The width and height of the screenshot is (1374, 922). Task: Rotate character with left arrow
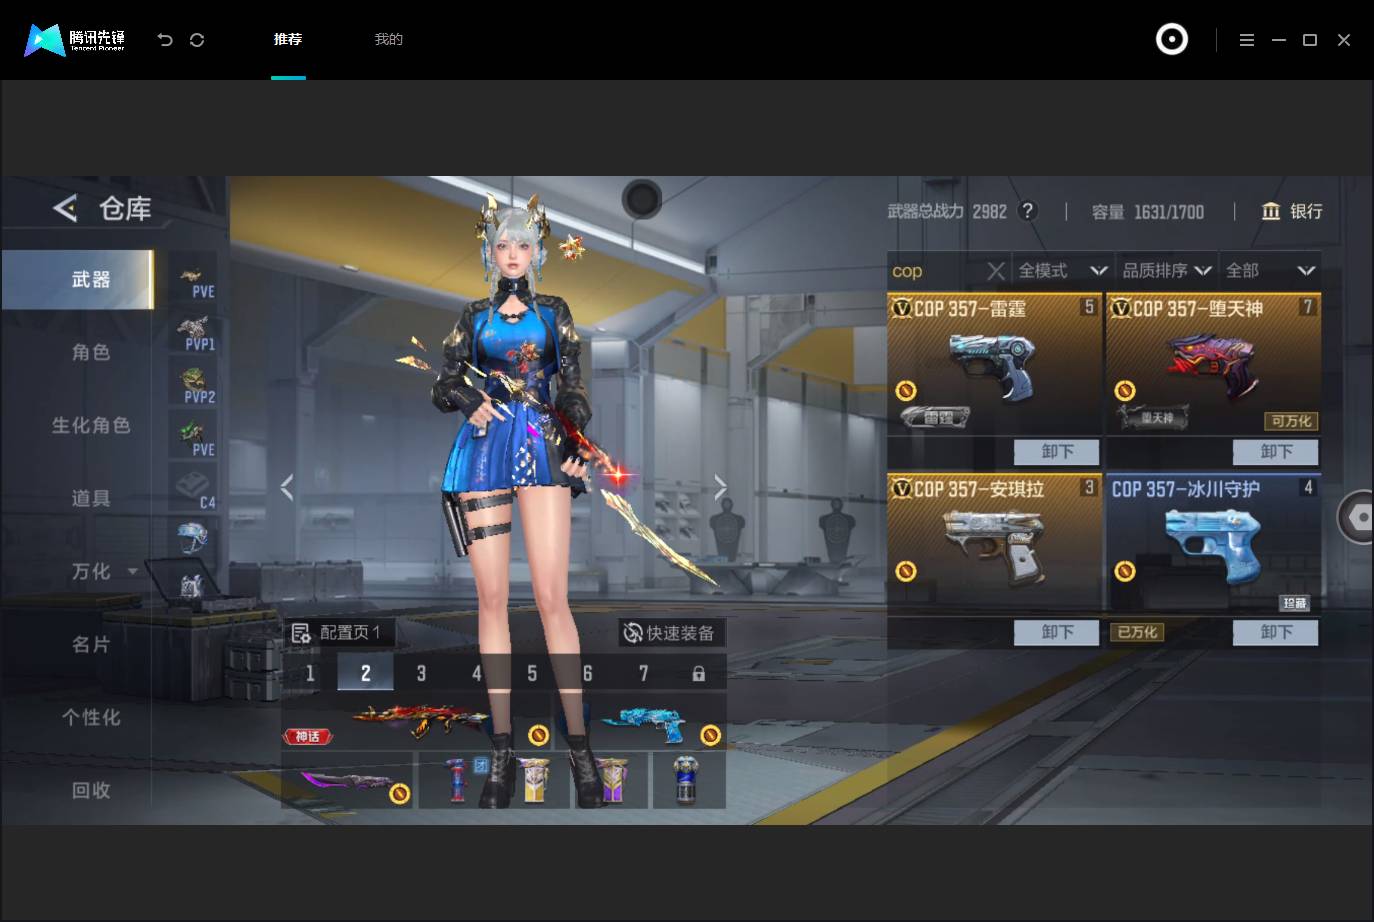coord(287,487)
